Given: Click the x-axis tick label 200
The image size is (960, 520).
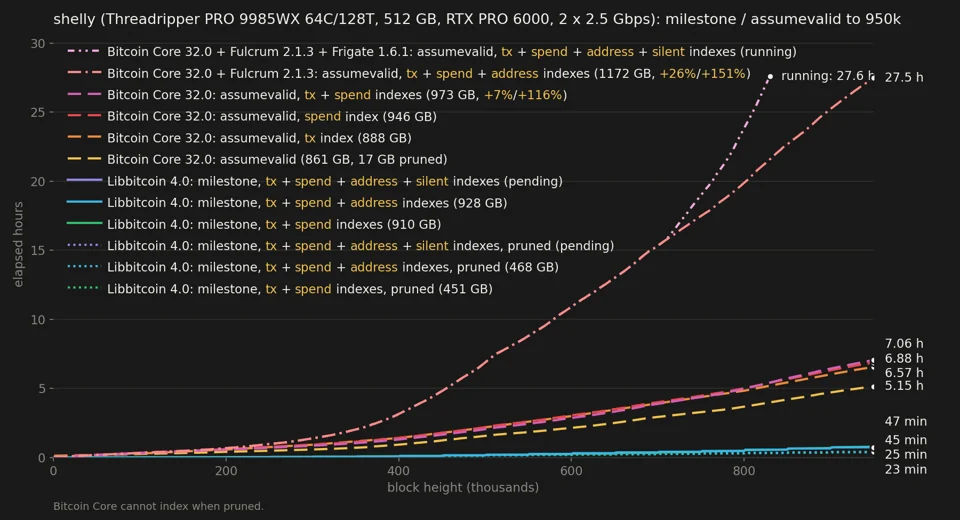Looking at the screenshot, I should coord(226,471).
